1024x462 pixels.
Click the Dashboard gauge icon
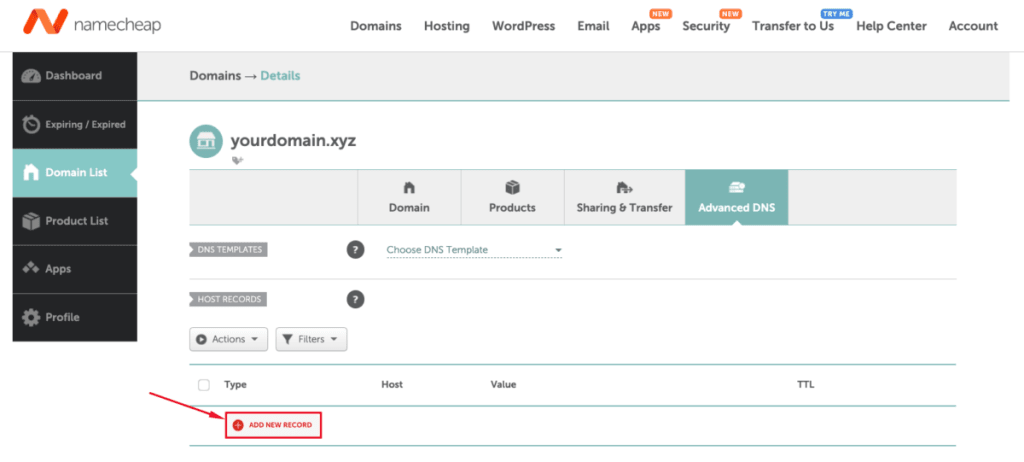tap(31, 76)
